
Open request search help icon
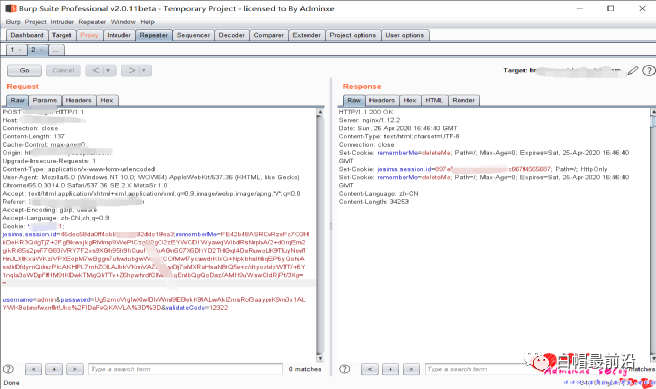(x=8, y=369)
